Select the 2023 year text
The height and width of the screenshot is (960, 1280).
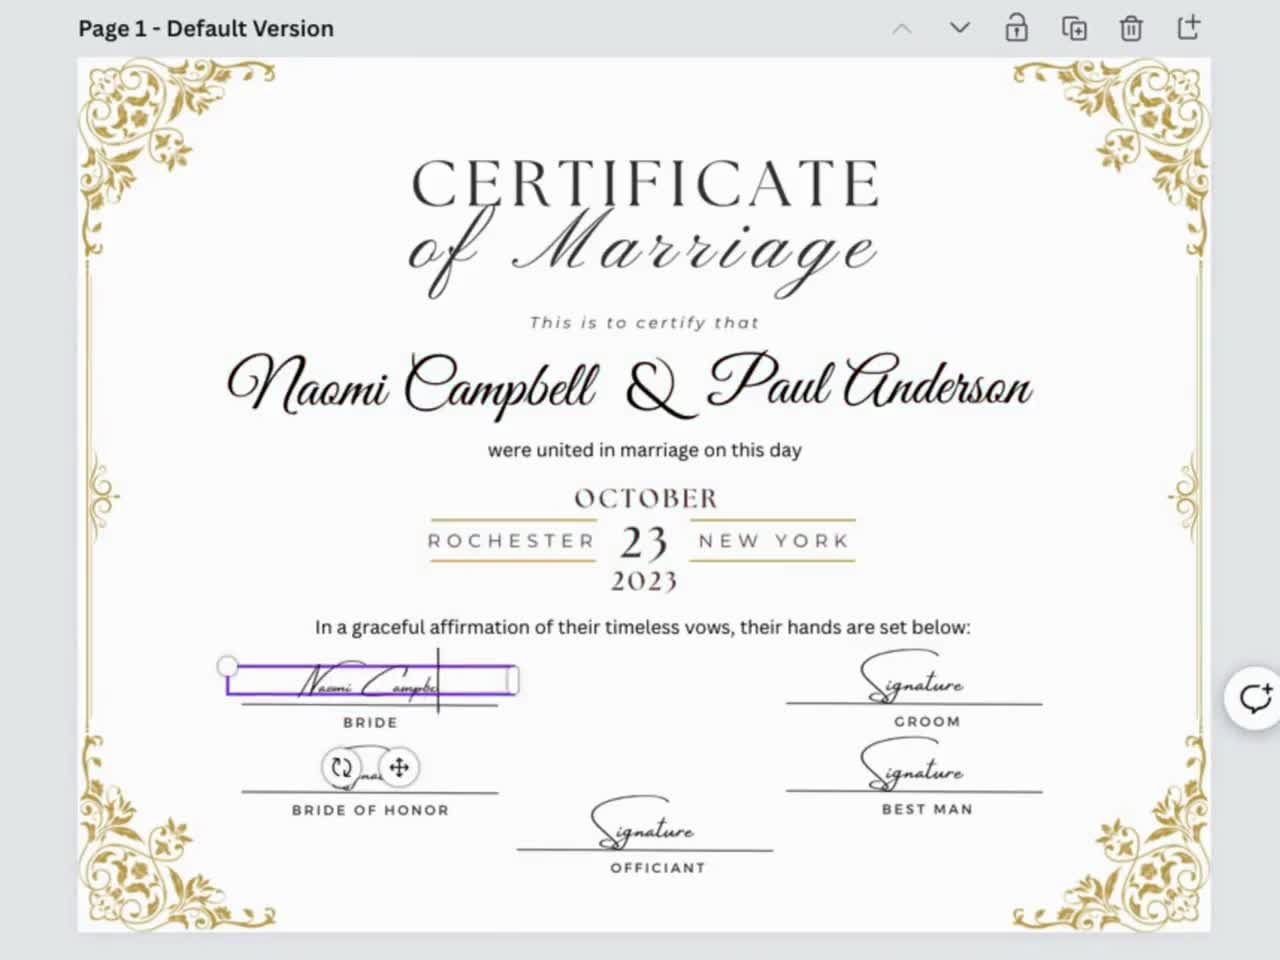coord(644,581)
